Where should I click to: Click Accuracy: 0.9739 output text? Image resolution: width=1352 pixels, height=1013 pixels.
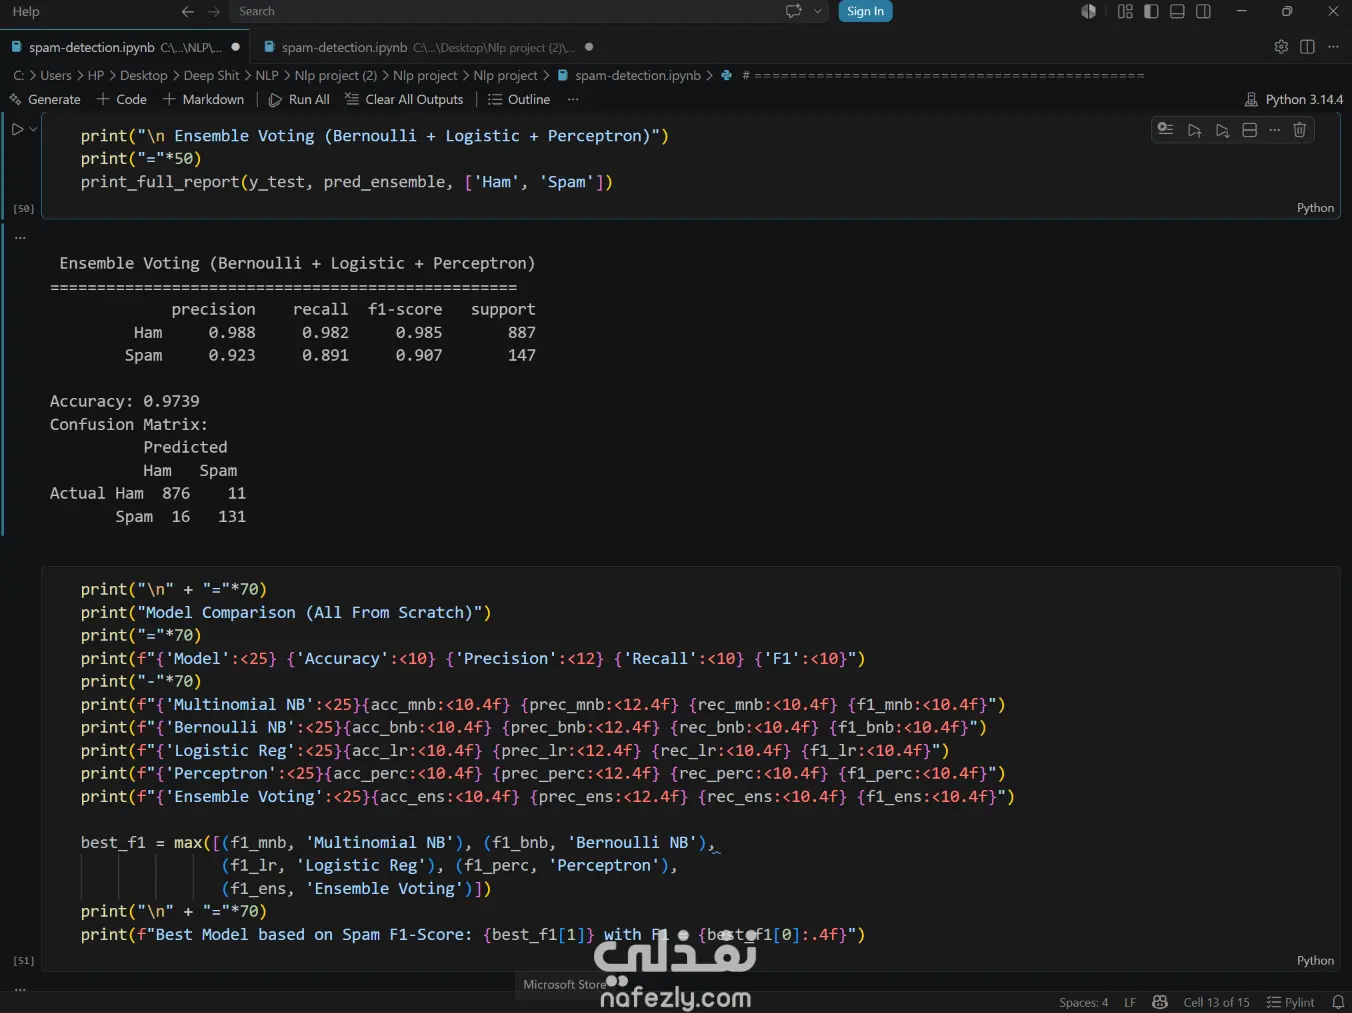(x=125, y=401)
